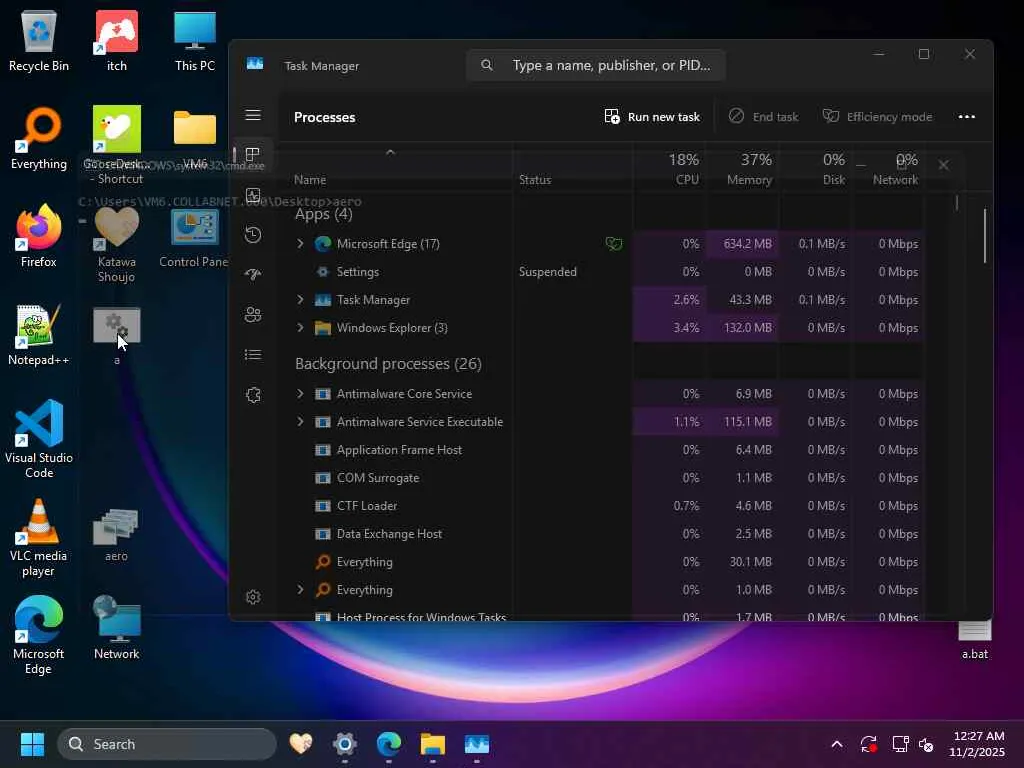Select the COM Surrogate process
The image size is (1024, 768).
pos(607,478)
